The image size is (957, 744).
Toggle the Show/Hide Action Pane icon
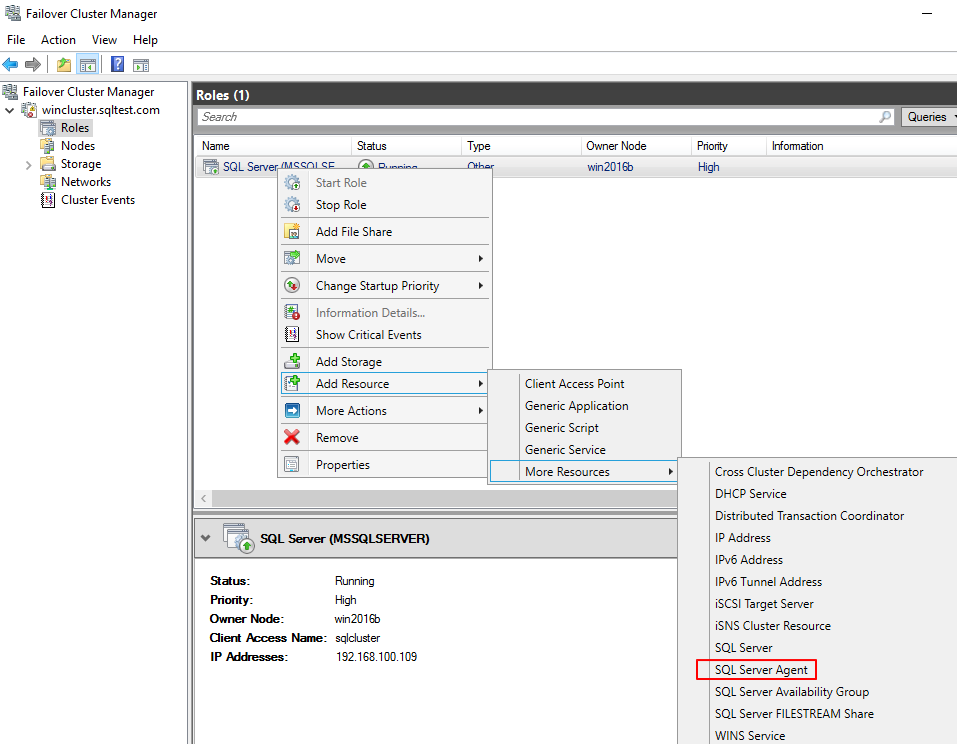click(141, 65)
